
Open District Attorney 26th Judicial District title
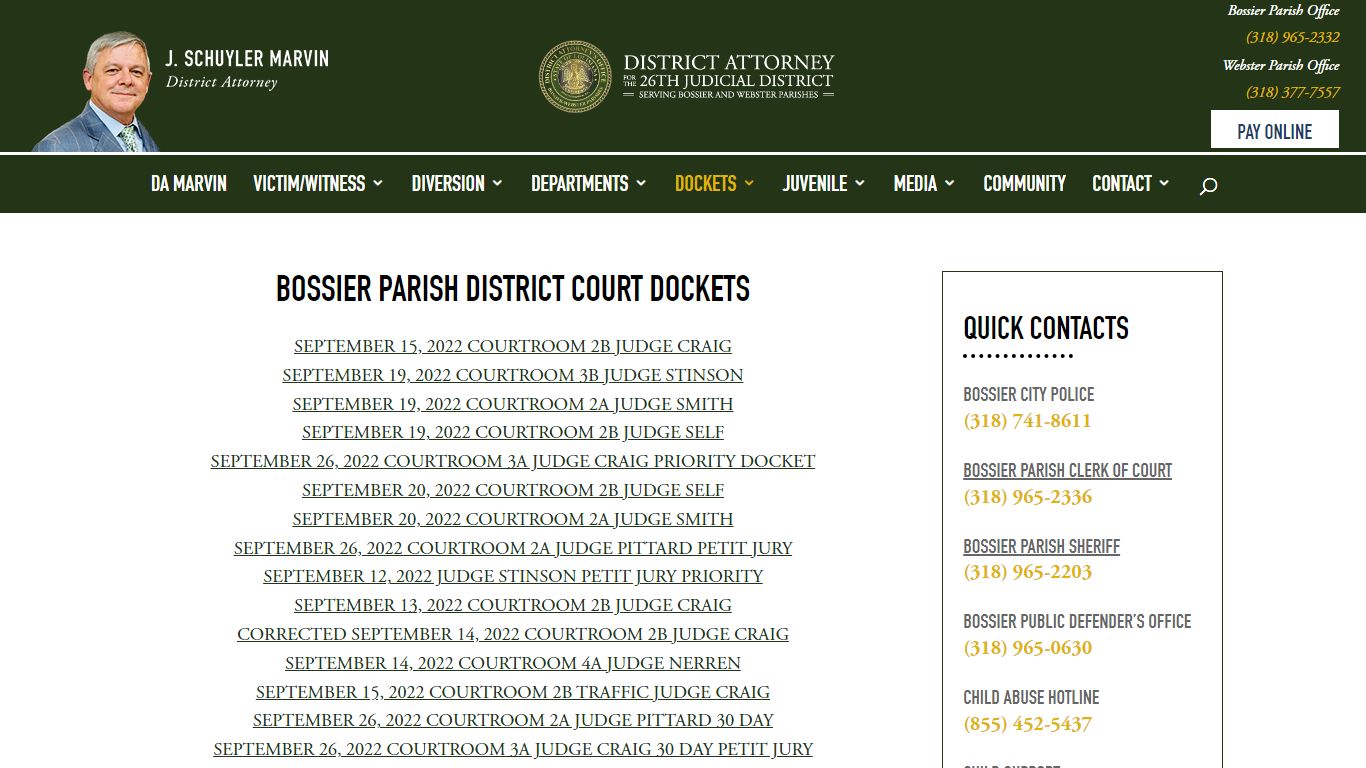pyautogui.click(x=728, y=76)
